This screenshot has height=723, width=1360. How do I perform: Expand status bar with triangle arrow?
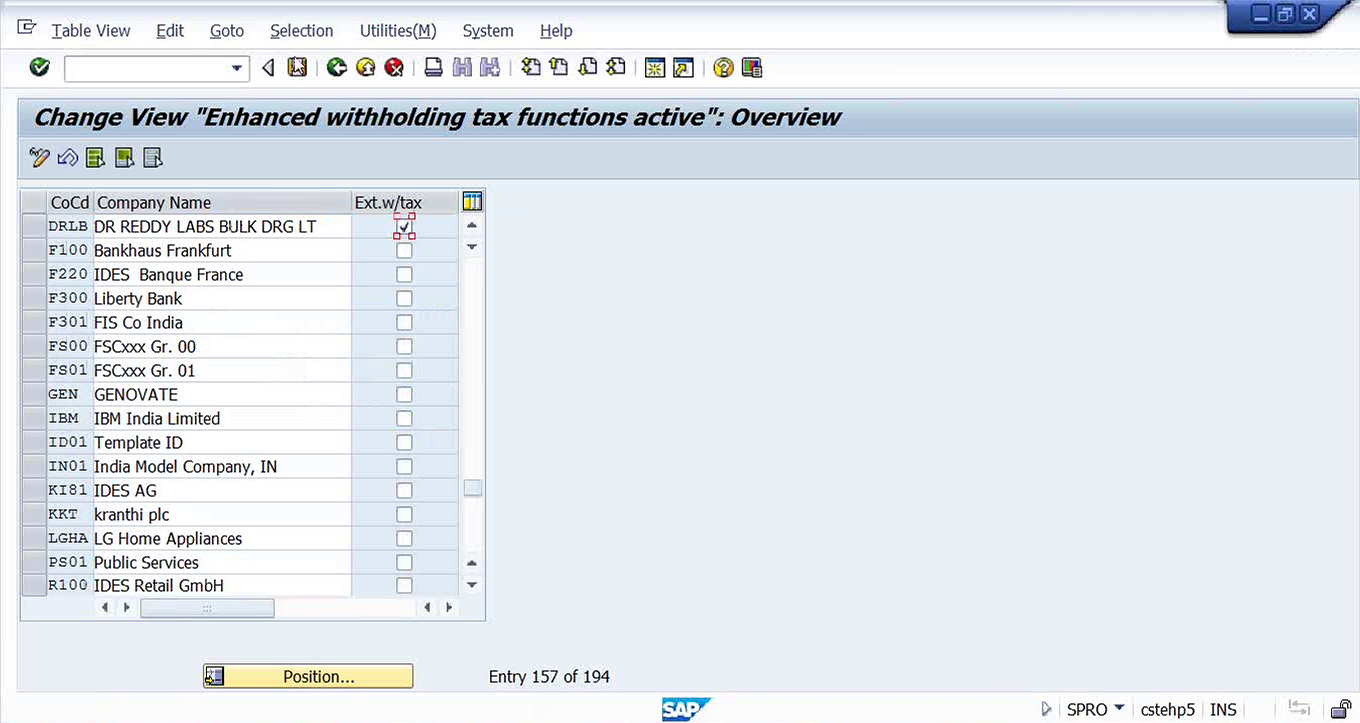coord(1046,709)
